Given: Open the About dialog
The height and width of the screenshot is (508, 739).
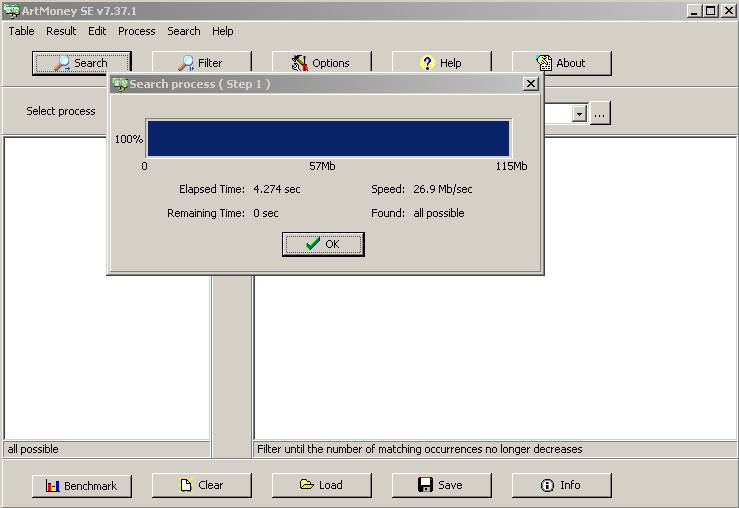Looking at the screenshot, I should tap(561, 63).
